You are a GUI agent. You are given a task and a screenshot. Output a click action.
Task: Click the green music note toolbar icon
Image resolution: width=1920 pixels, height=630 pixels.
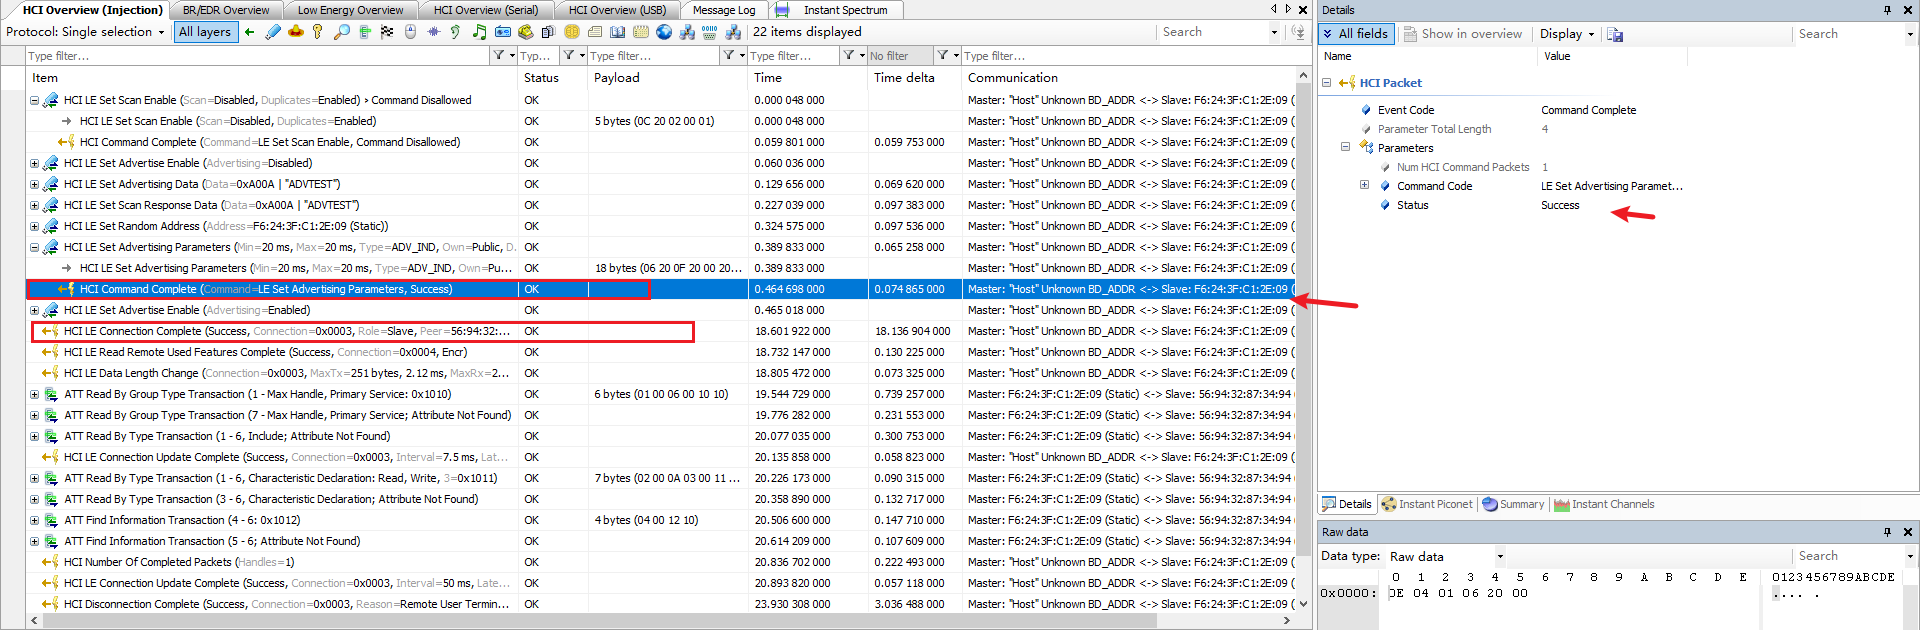point(479,32)
